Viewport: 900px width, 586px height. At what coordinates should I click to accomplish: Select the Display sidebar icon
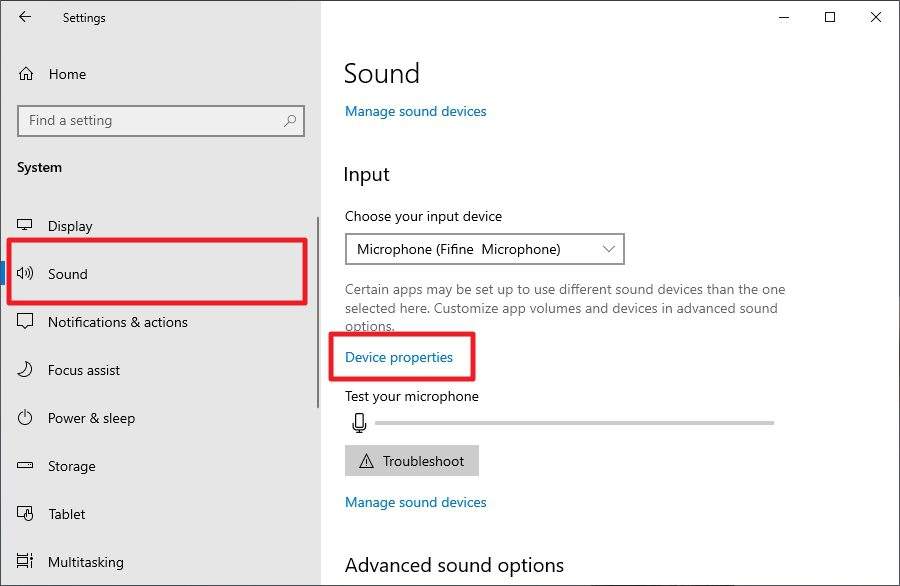point(27,226)
